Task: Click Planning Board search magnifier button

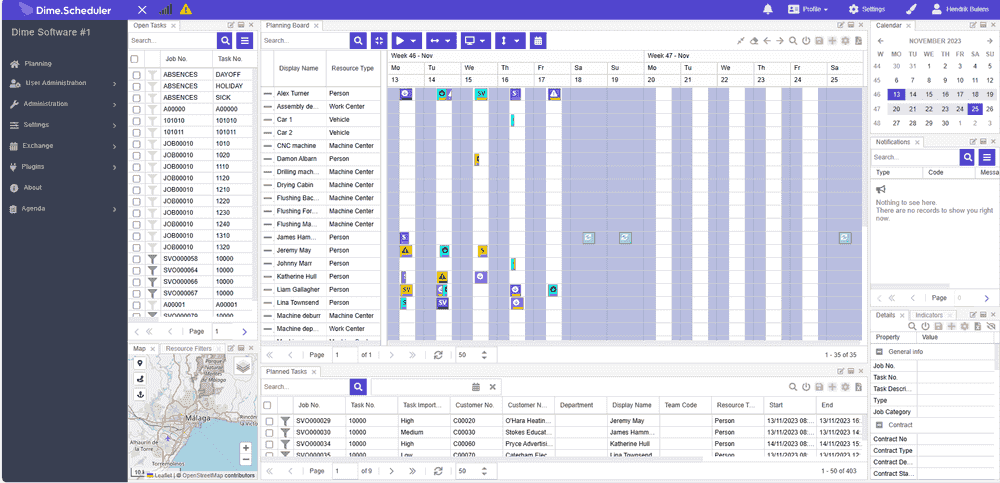Action: click(x=358, y=40)
